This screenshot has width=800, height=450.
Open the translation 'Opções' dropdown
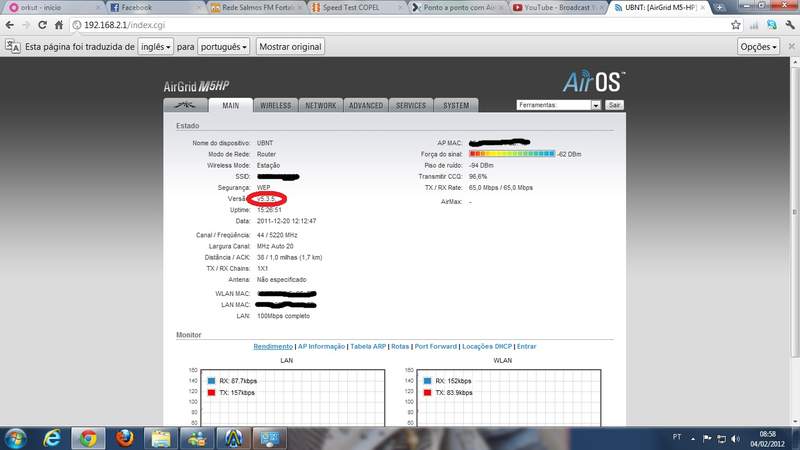[x=758, y=46]
